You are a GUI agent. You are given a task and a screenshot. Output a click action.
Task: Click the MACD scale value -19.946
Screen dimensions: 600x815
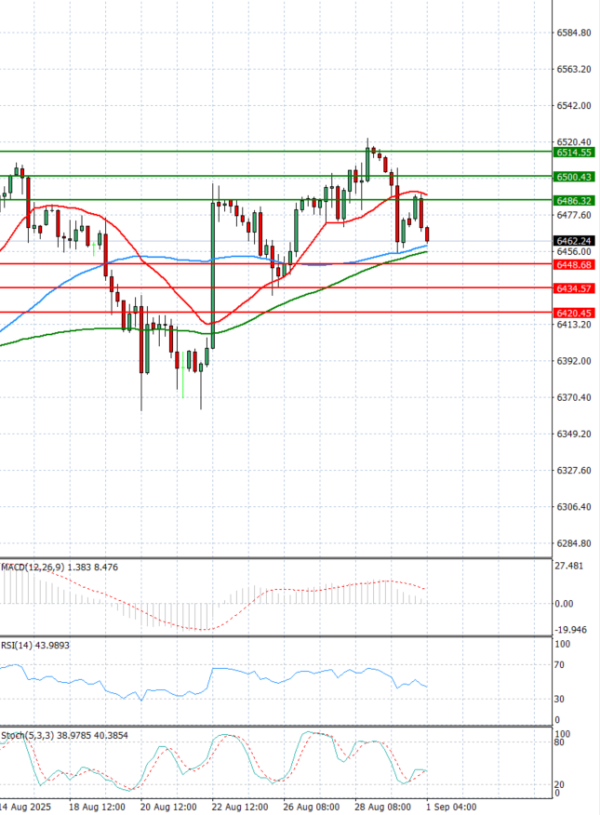point(571,630)
